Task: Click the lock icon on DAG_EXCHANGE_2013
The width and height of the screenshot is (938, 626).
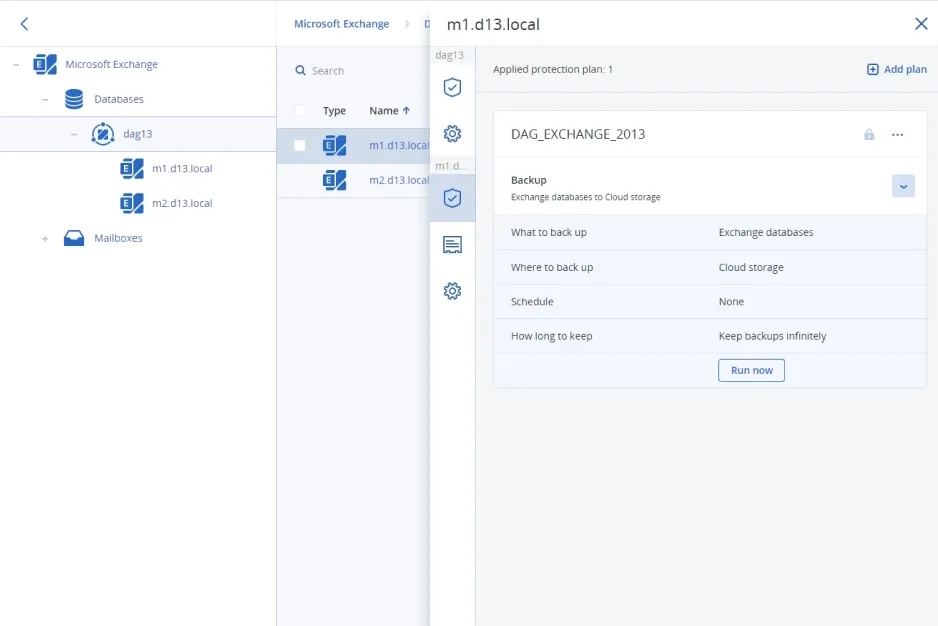Action: tap(868, 134)
